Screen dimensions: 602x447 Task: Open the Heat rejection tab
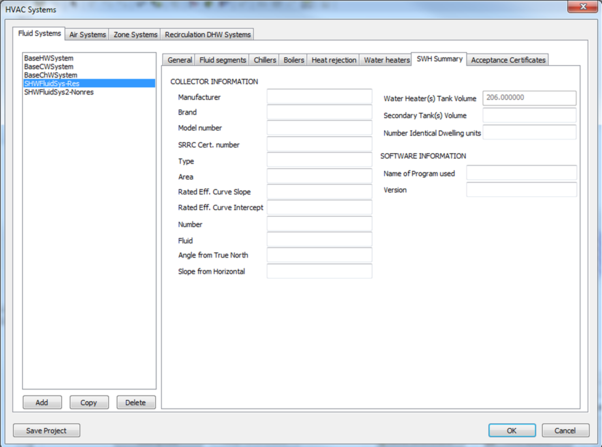pyautogui.click(x=333, y=60)
